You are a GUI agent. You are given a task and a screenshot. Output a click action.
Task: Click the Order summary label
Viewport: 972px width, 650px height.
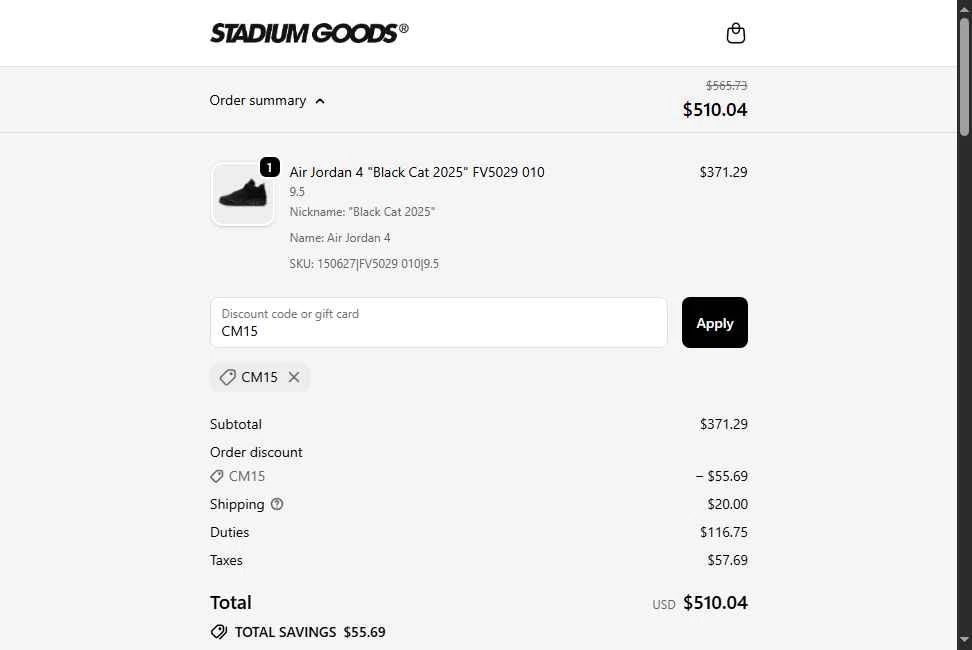(258, 100)
